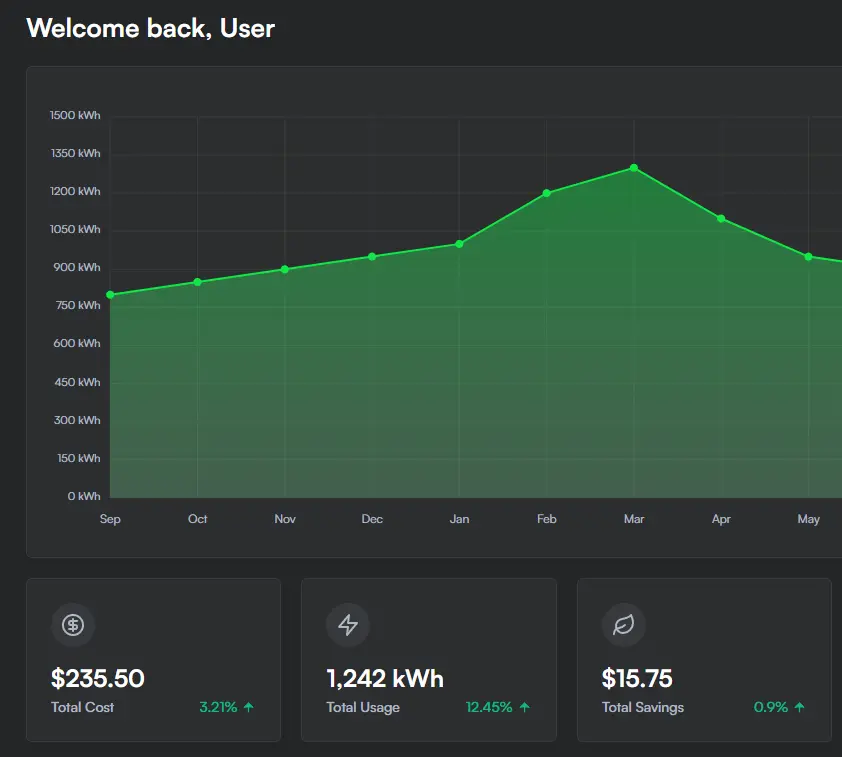Screen dimensions: 842x757
Task: Click the May month label
Action: (x=809, y=519)
